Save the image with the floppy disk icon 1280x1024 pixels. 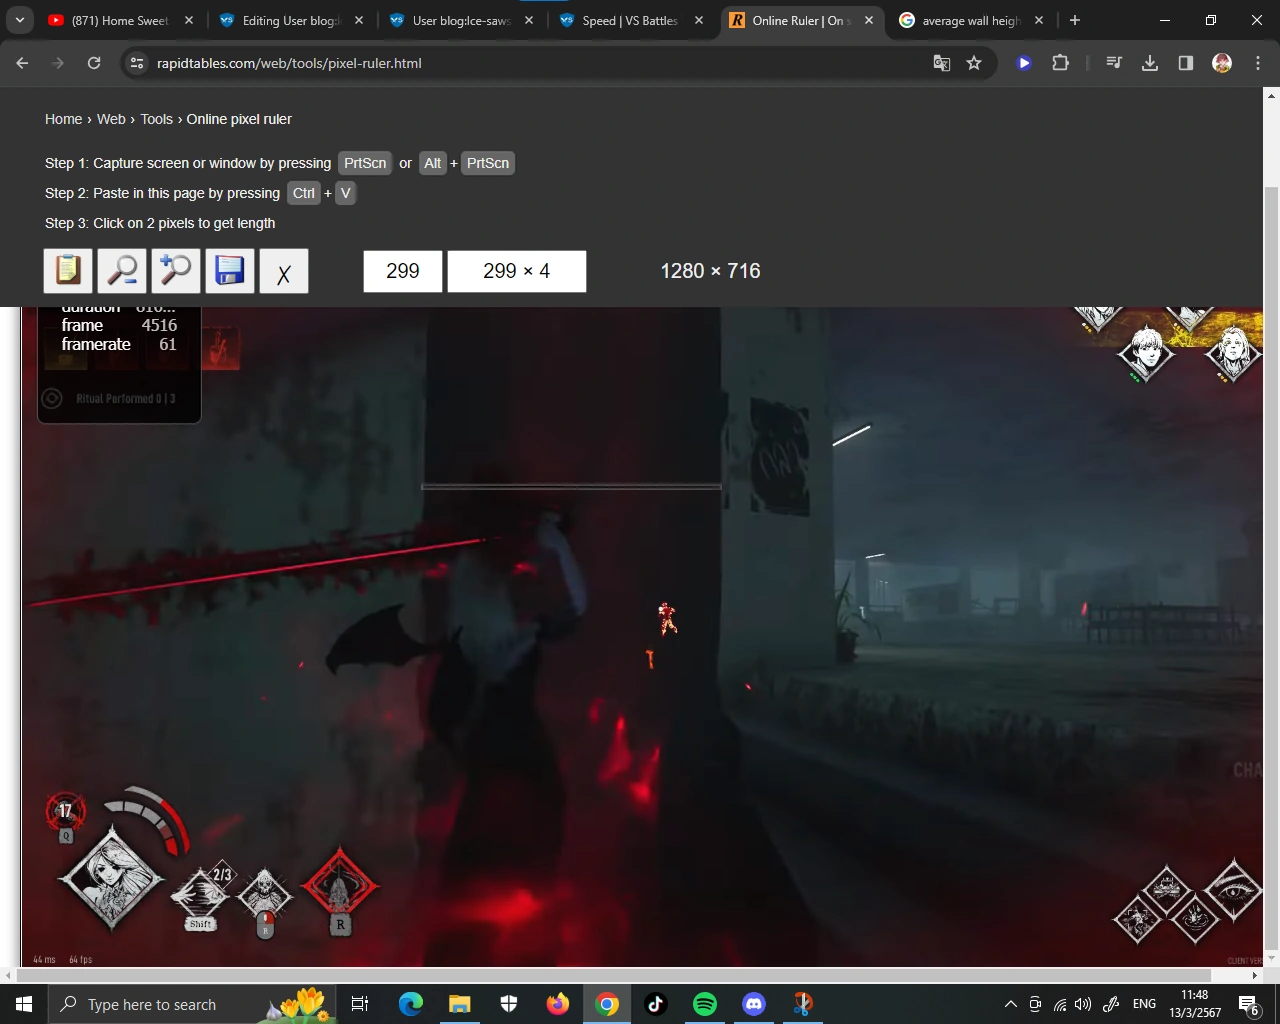pos(230,271)
